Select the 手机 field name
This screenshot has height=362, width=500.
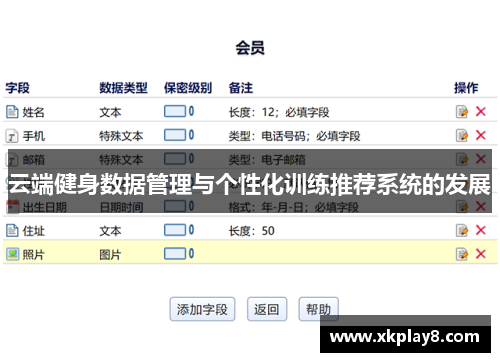(x=33, y=136)
